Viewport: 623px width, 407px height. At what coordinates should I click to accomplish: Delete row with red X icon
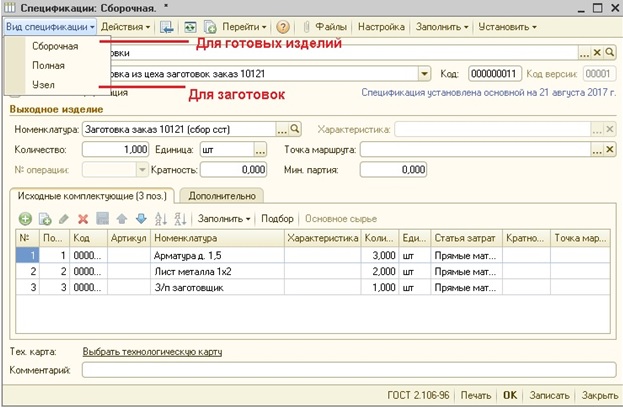tap(83, 219)
